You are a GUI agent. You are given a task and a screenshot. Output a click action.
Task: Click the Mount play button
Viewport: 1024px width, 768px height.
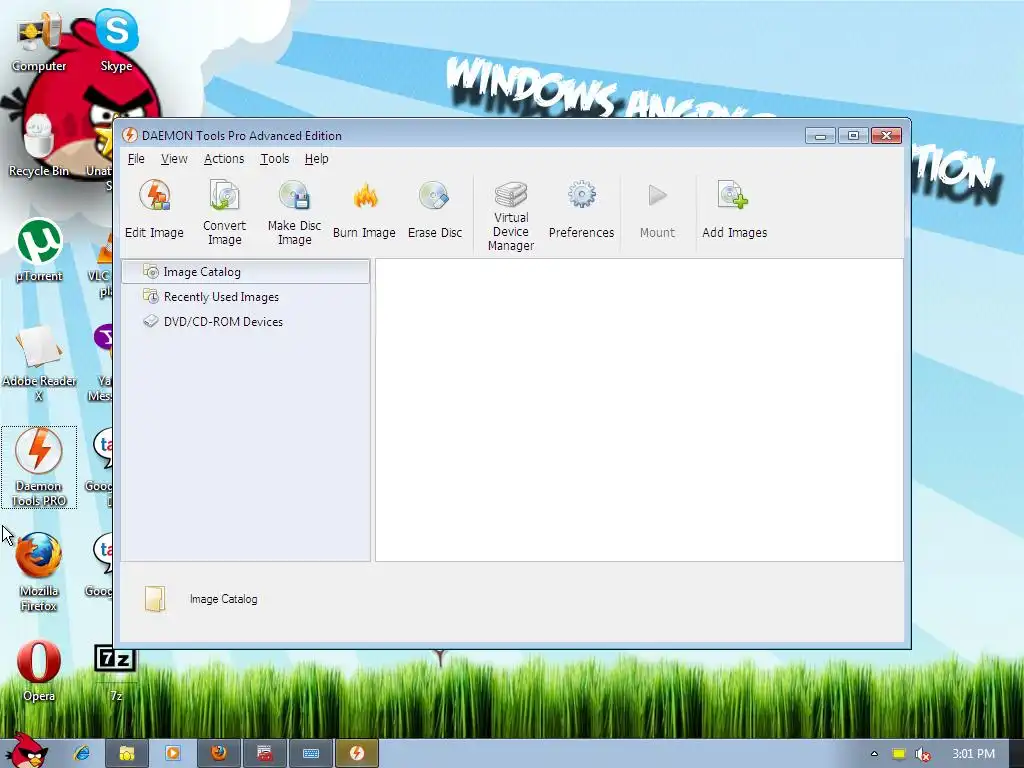[657, 210]
